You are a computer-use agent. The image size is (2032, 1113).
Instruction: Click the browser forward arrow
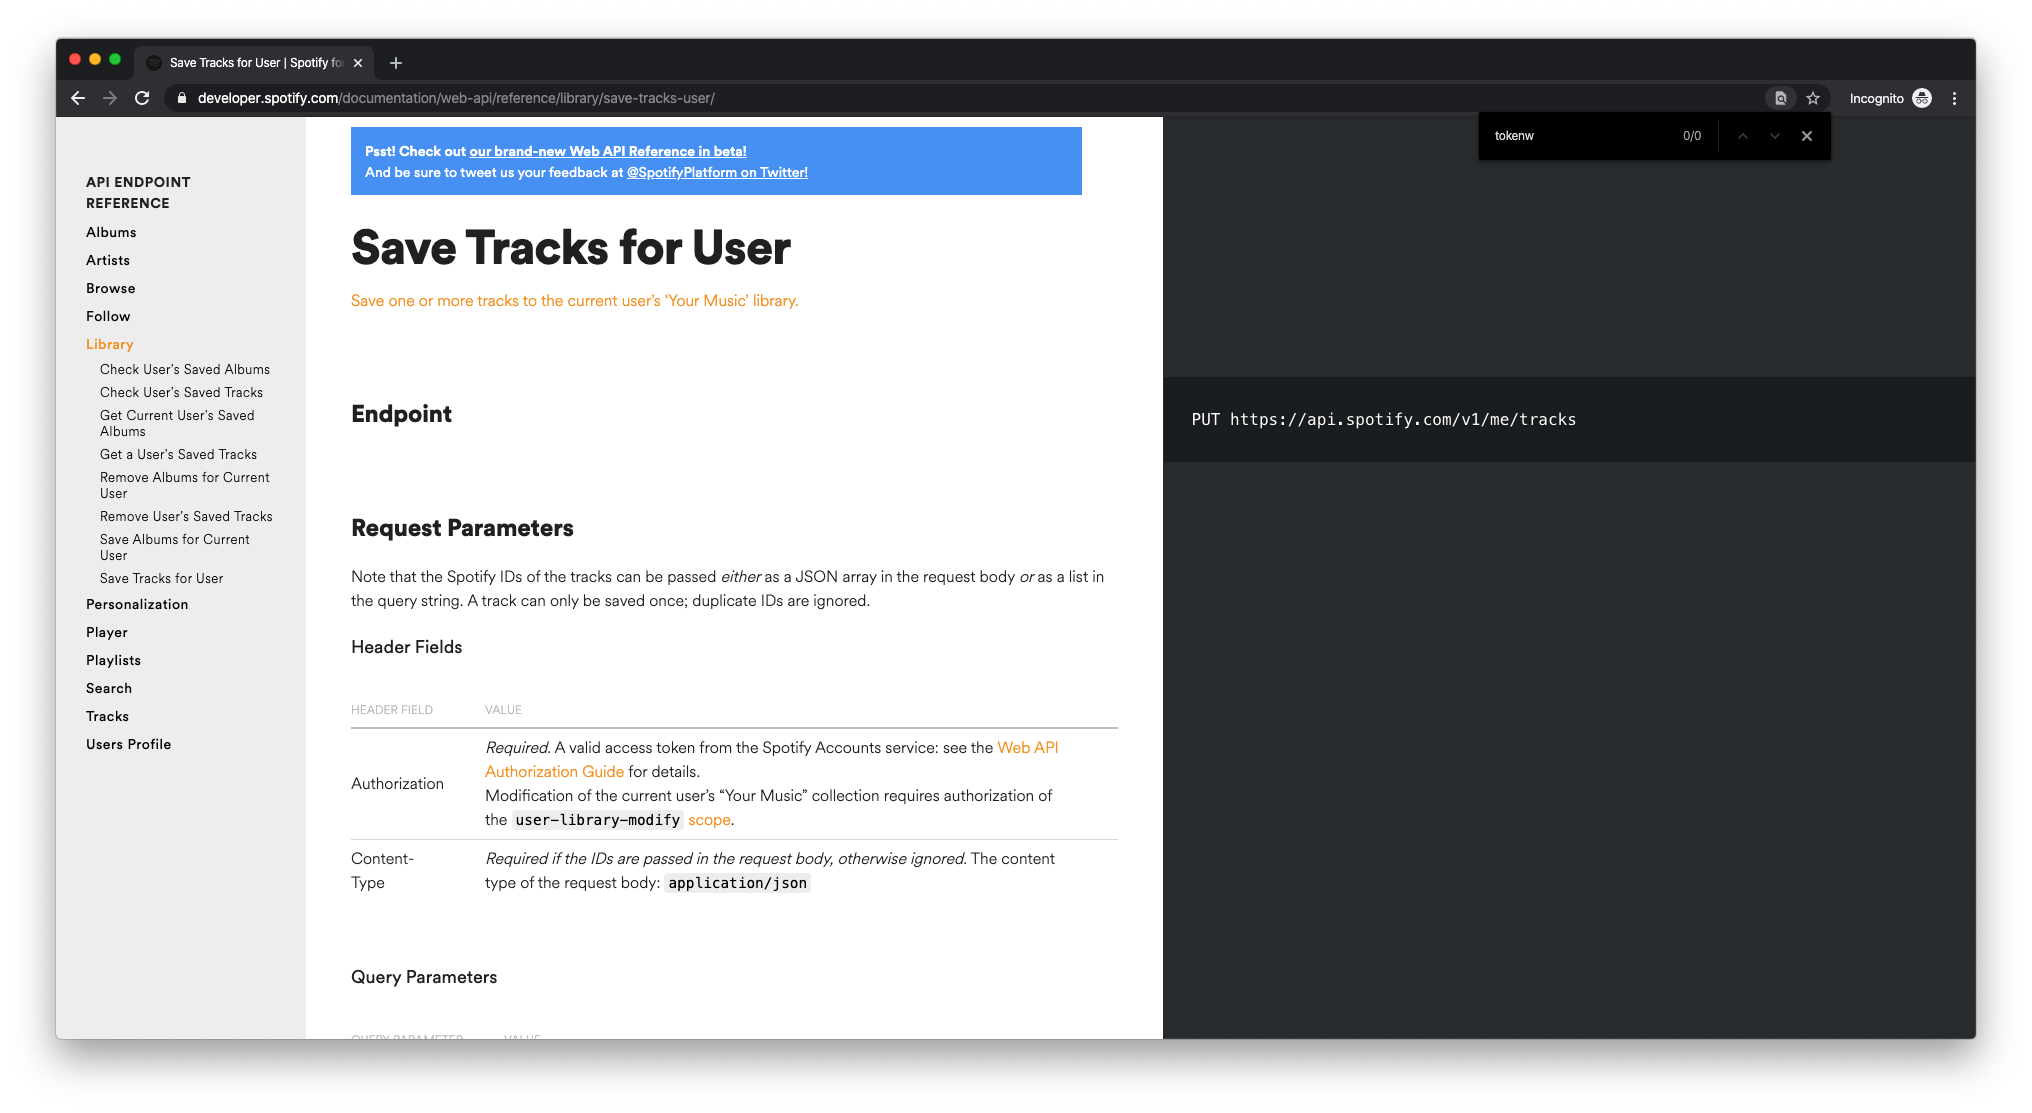point(110,98)
